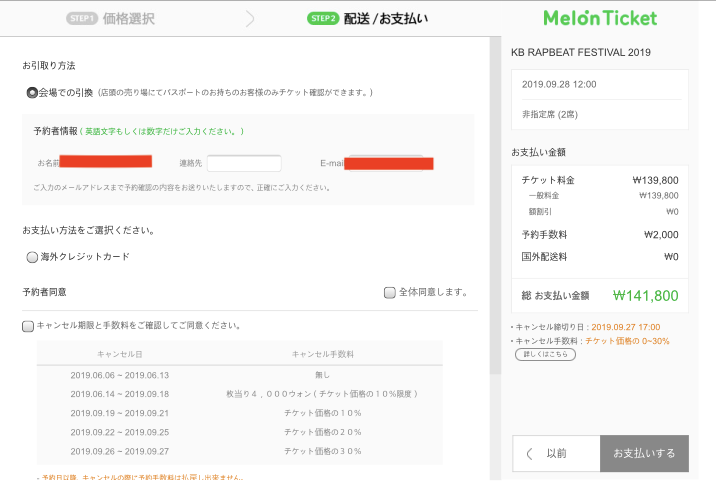Click the チケット料金 ₩139,800 row

point(600,180)
